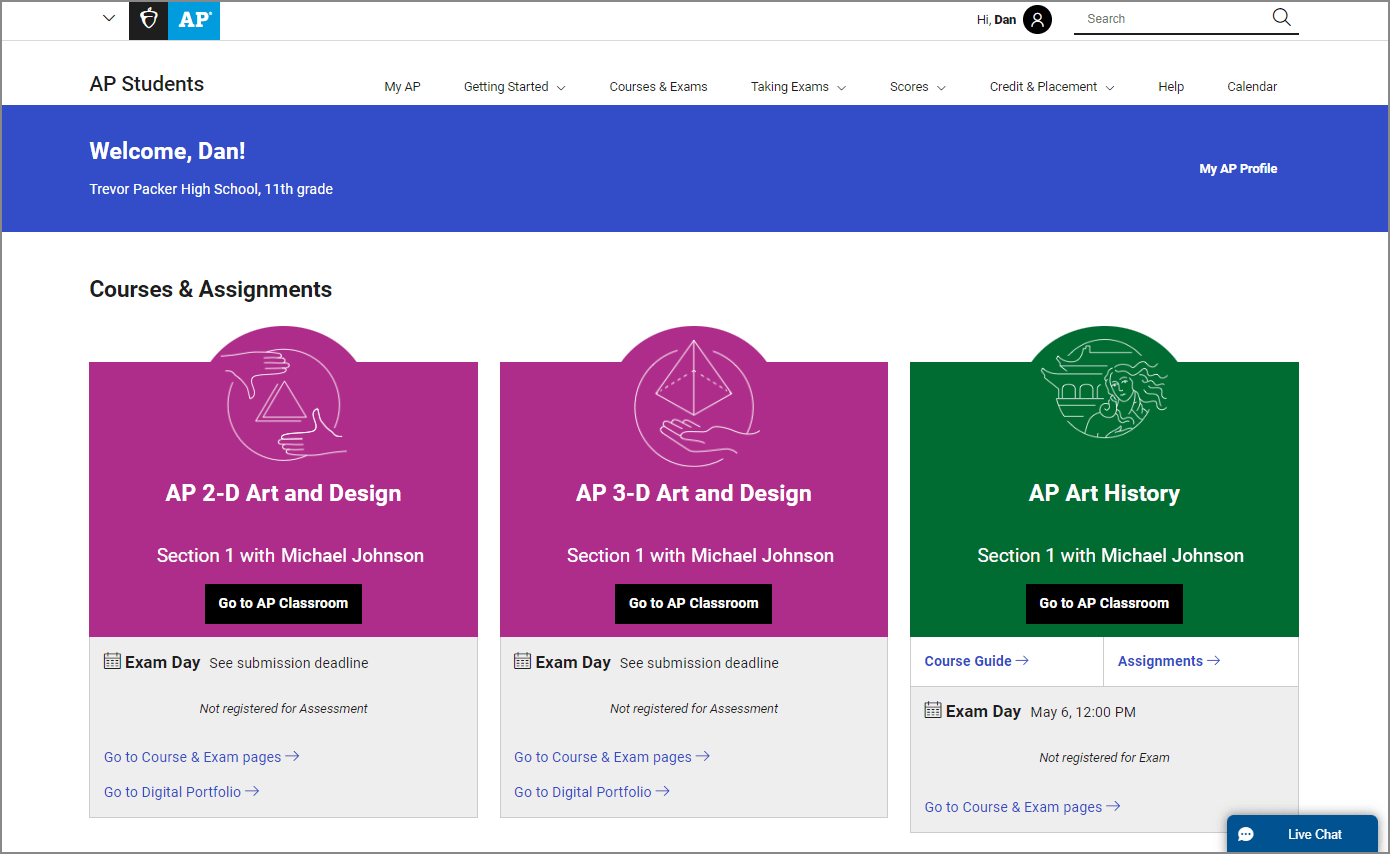Go to Digital Portfolio for AP 3-D
Viewport: 1390px width, 854px height.
pyautogui.click(x=592, y=792)
